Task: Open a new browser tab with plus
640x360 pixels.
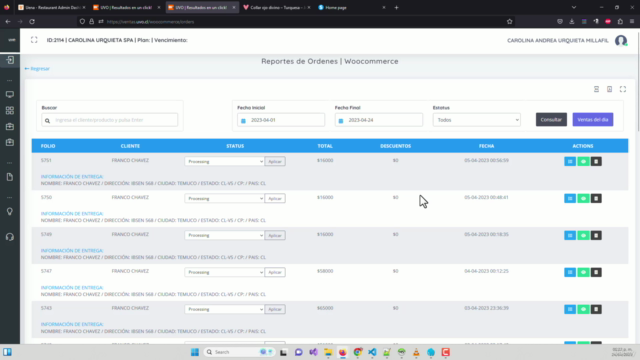Action: (396, 7)
